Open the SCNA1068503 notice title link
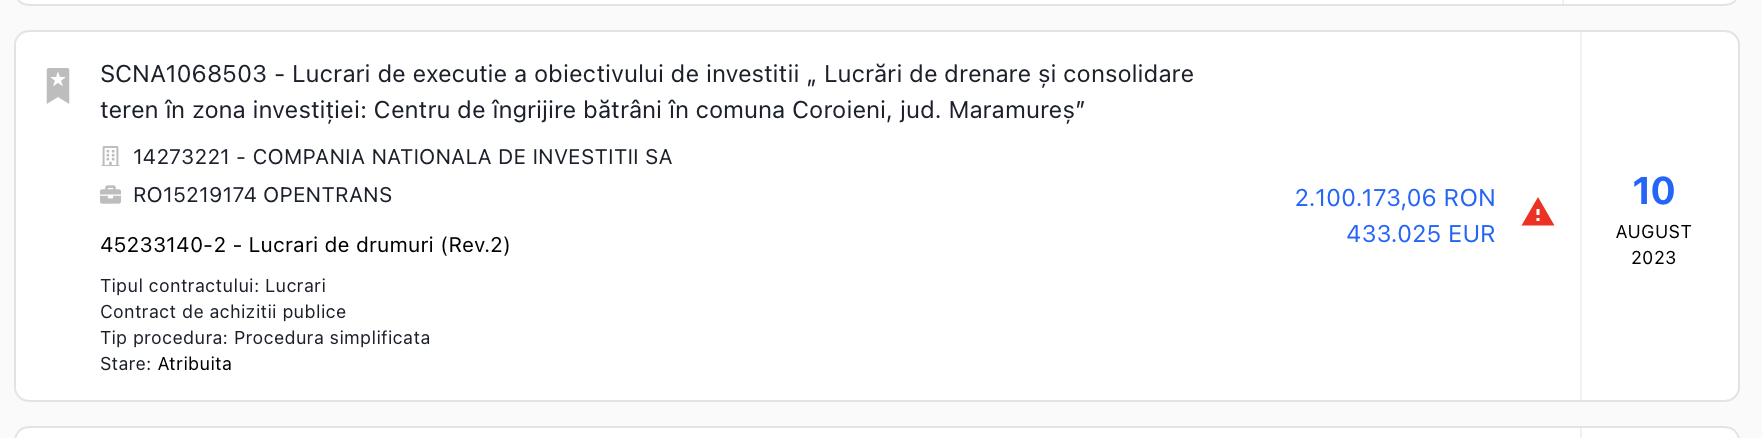Viewport: 1762px width, 438px height. (647, 92)
